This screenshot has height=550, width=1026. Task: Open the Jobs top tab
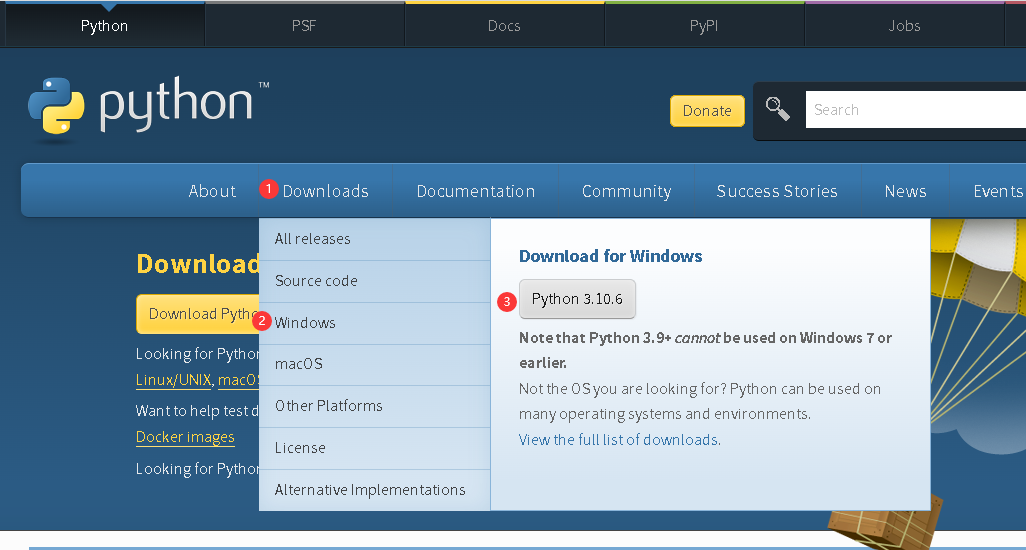(904, 26)
